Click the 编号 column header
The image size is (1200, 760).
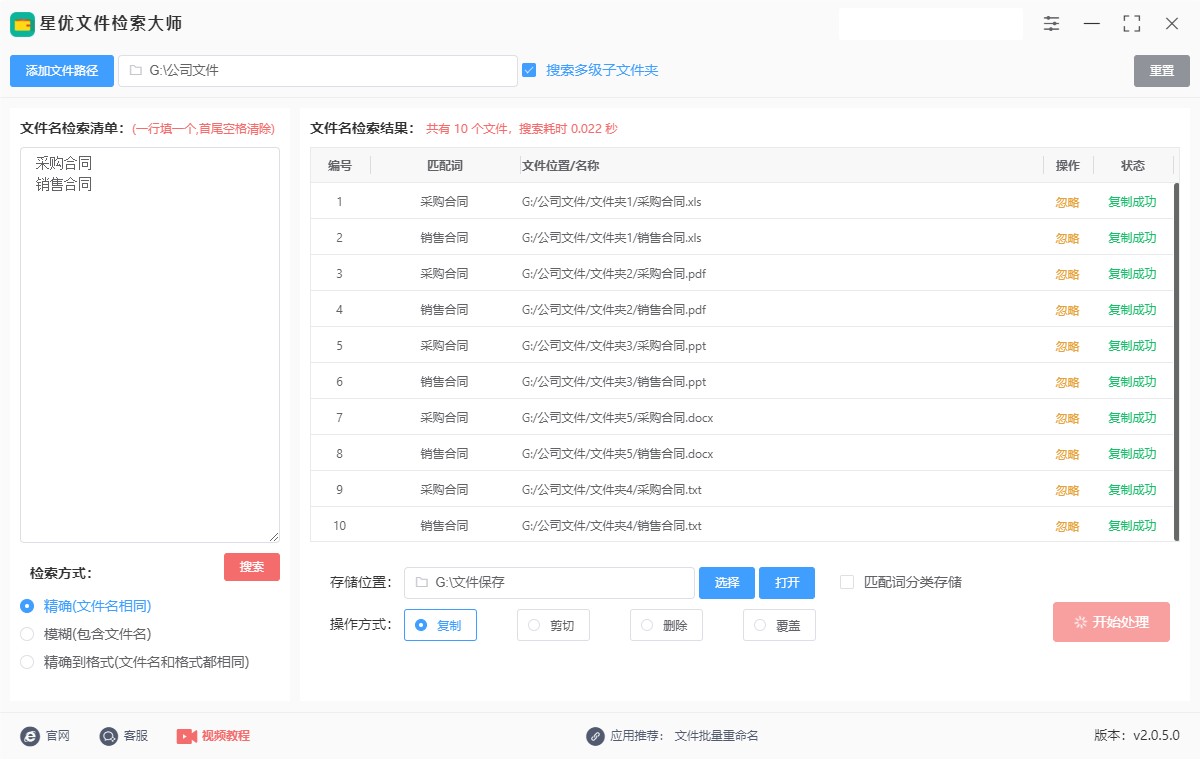[x=340, y=166]
